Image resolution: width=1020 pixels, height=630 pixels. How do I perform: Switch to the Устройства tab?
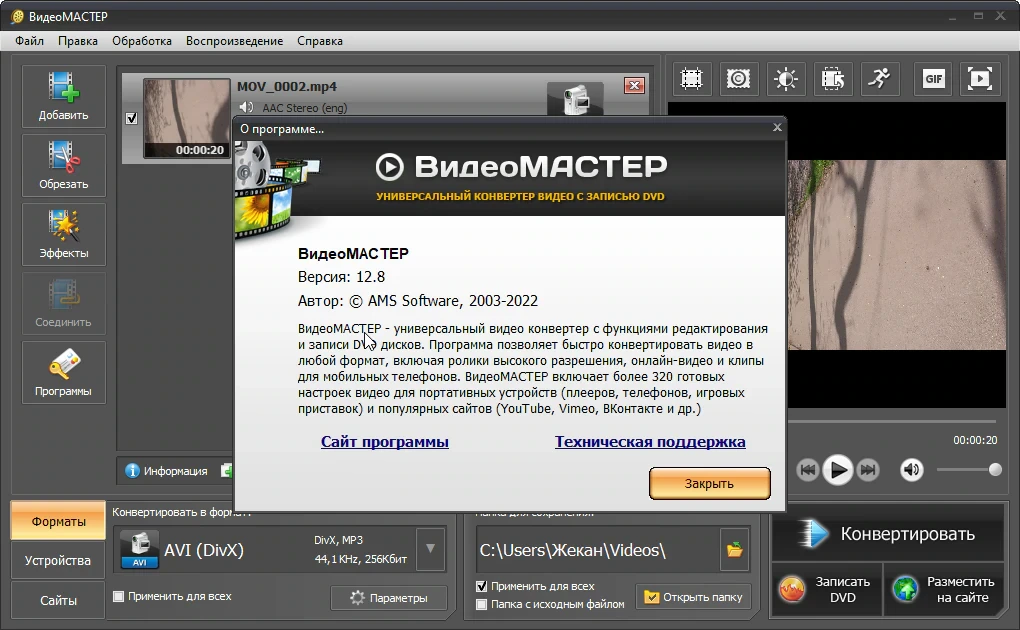point(58,560)
